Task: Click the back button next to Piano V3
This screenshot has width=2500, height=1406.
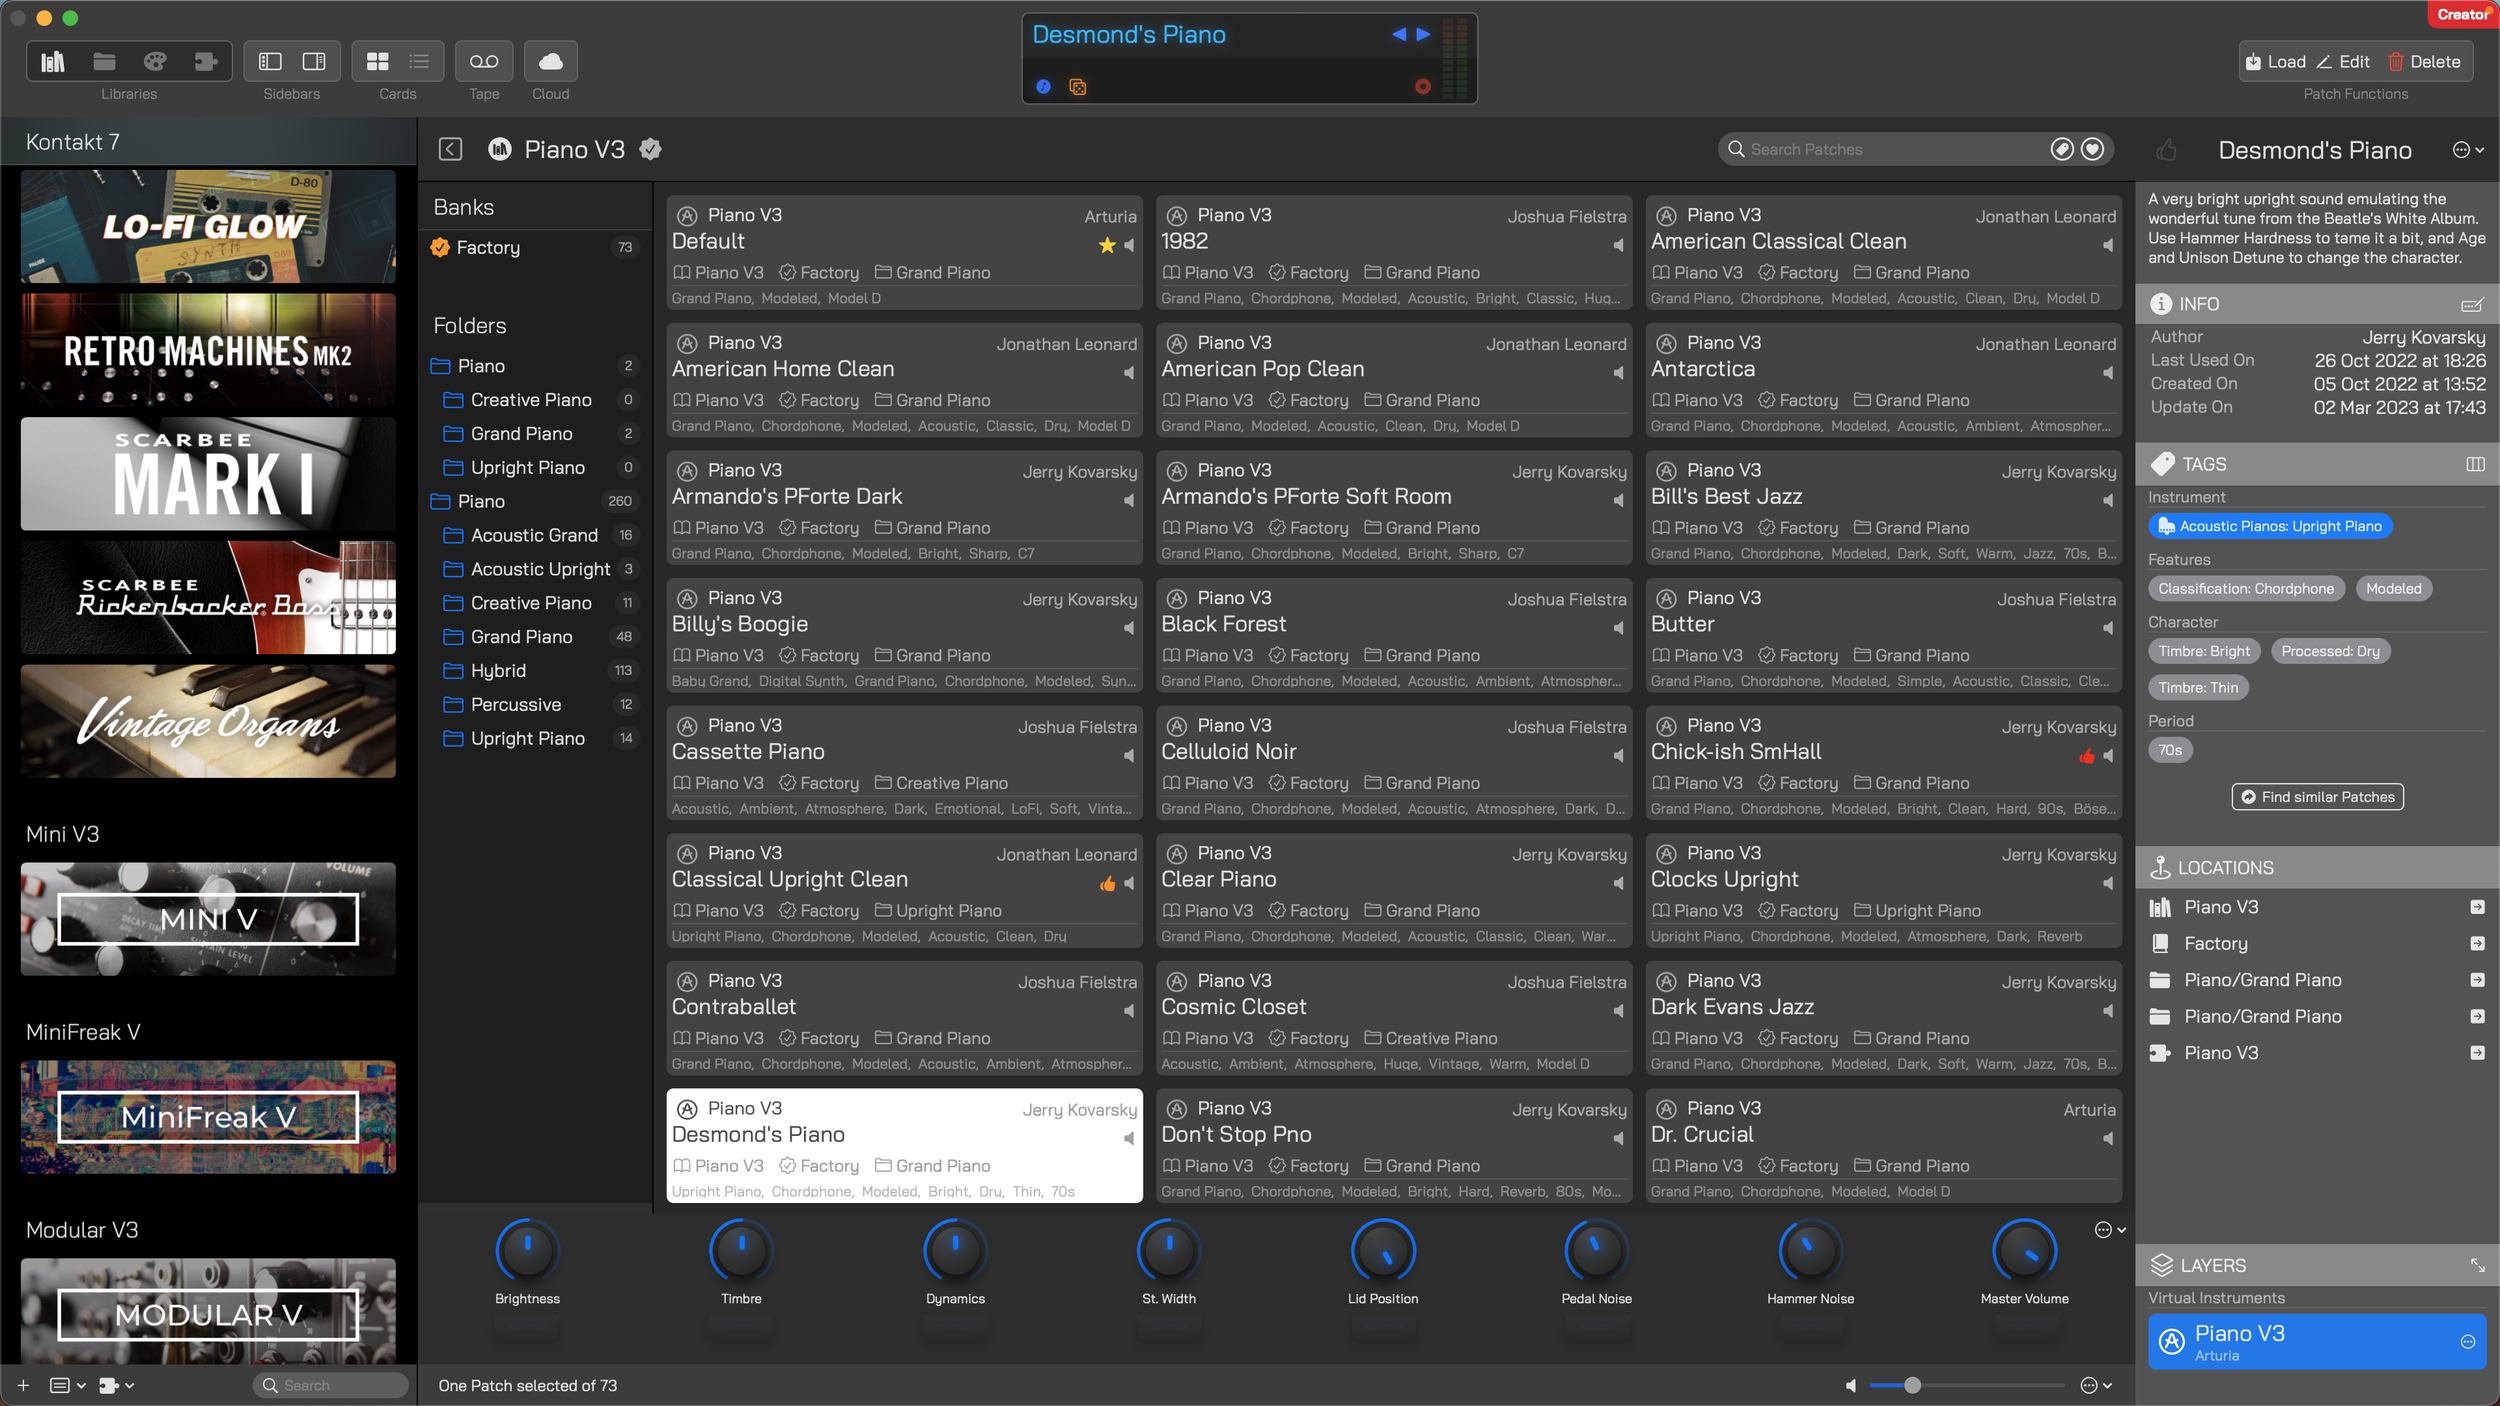Action: pos(450,149)
